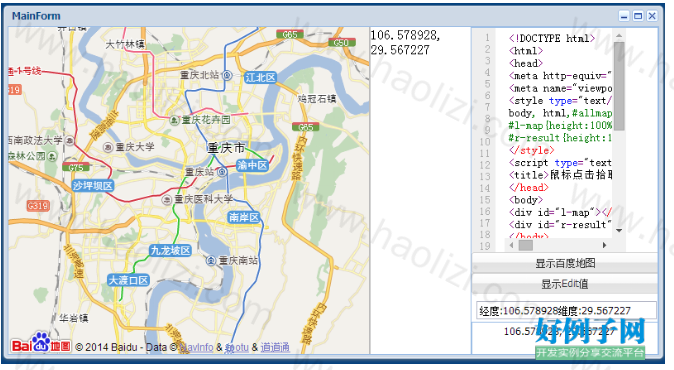Click the 重庆南站 station marker
674x370 pixels.
tap(211, 260)
